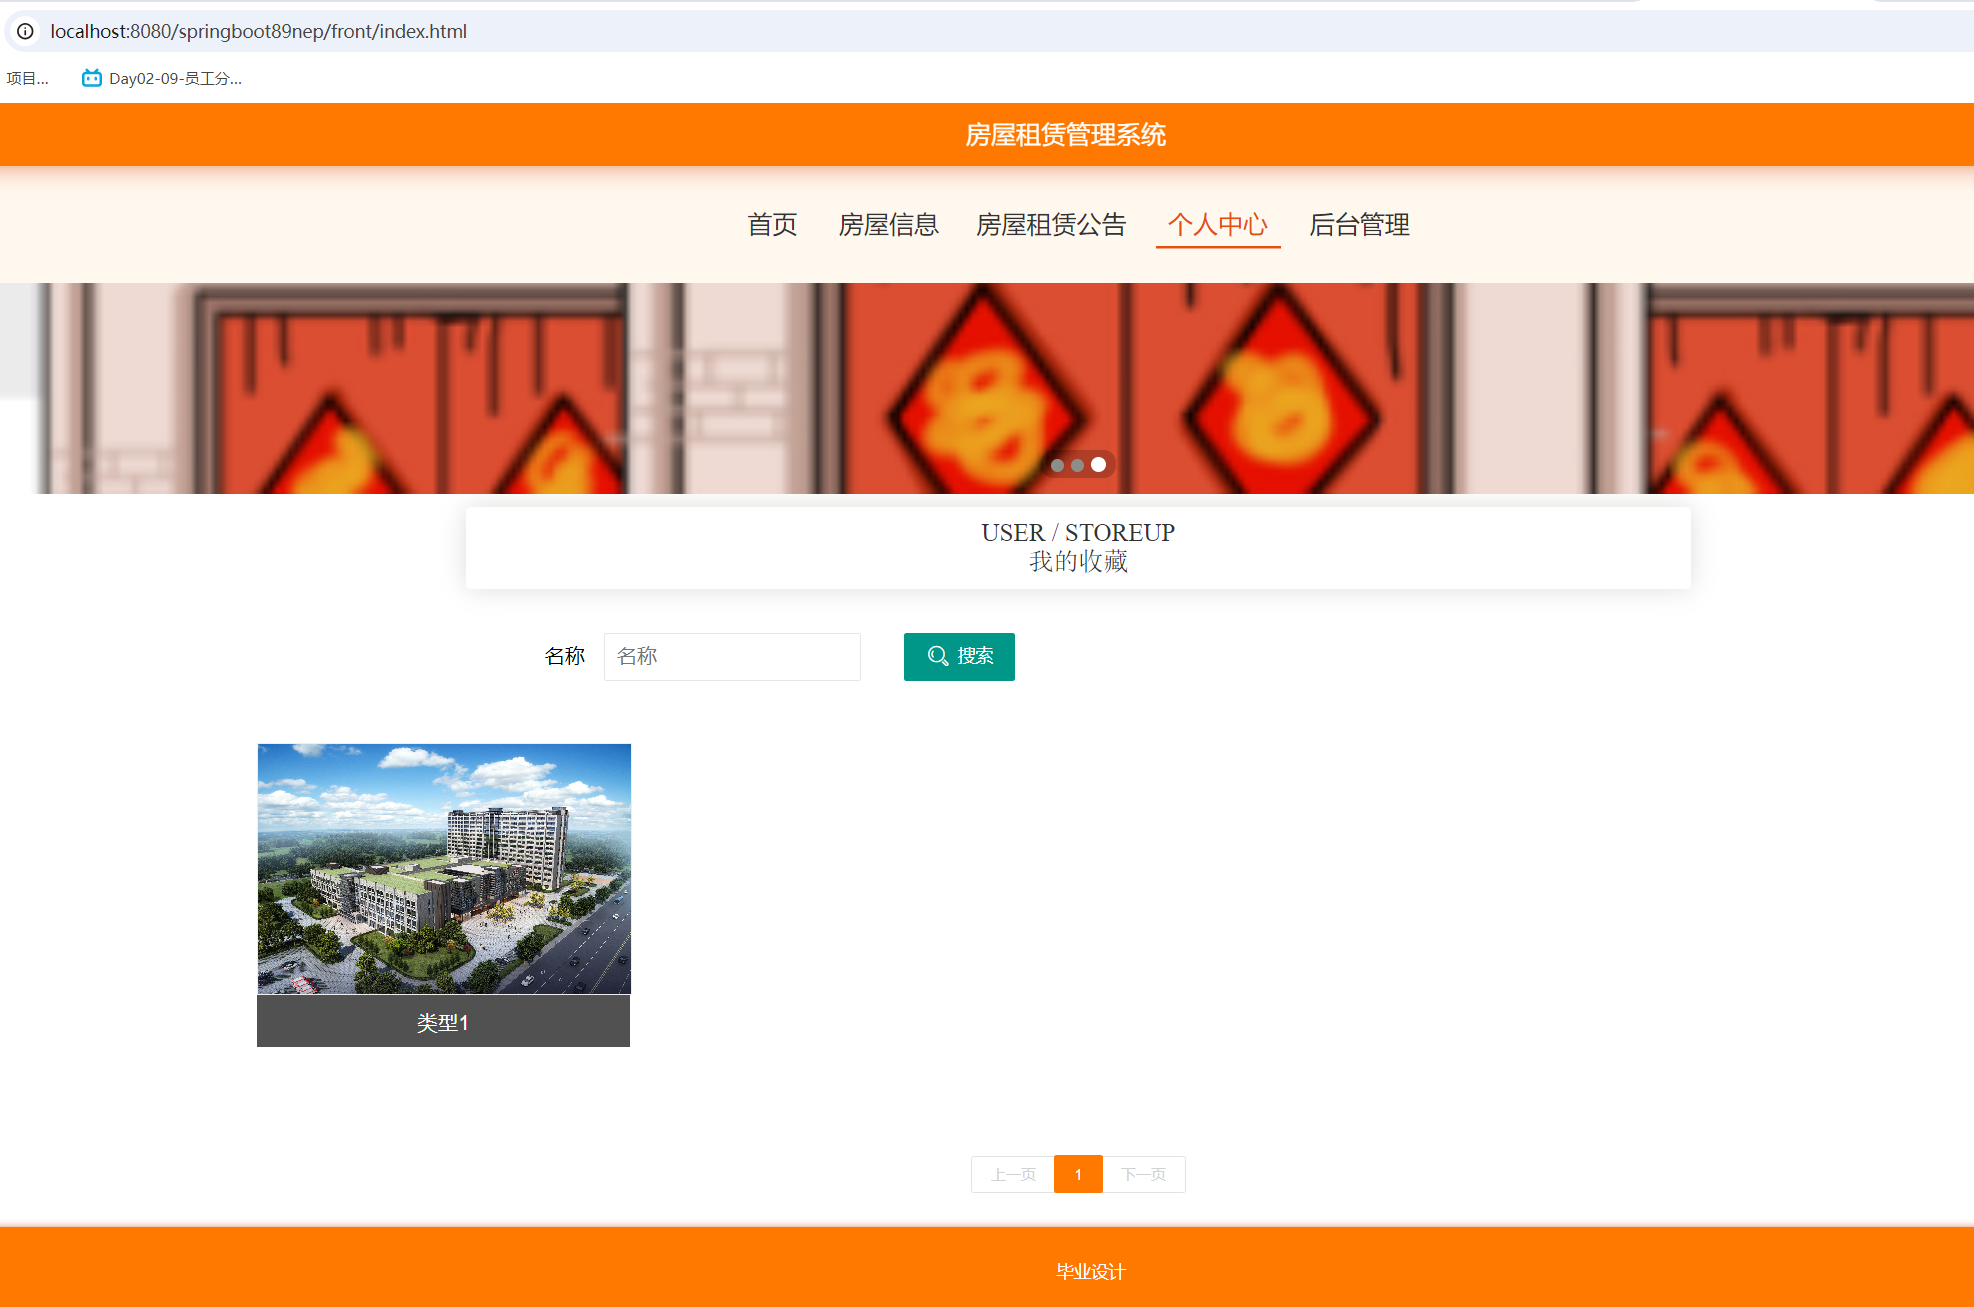Select page 1 in pagination
Image resolution: width=1974 pixels, height=1307 pixels.
click(x=1077, y=1174)
